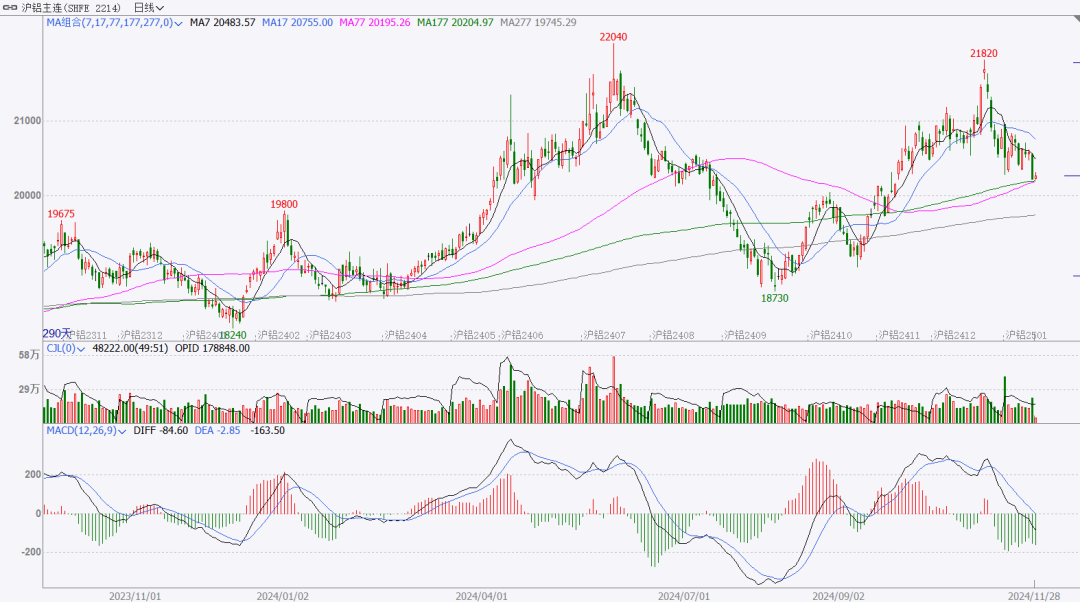Click the 18730 low price marker
The height and width of the screenshot is (602, 1080).
click(774, 298)
